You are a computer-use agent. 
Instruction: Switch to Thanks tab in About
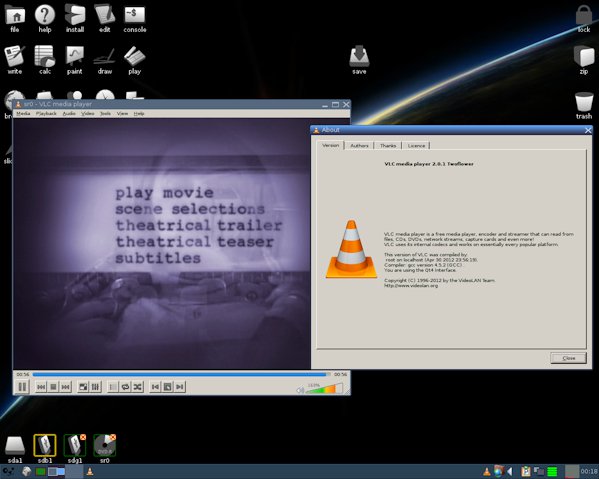click(x=388, y=146)
